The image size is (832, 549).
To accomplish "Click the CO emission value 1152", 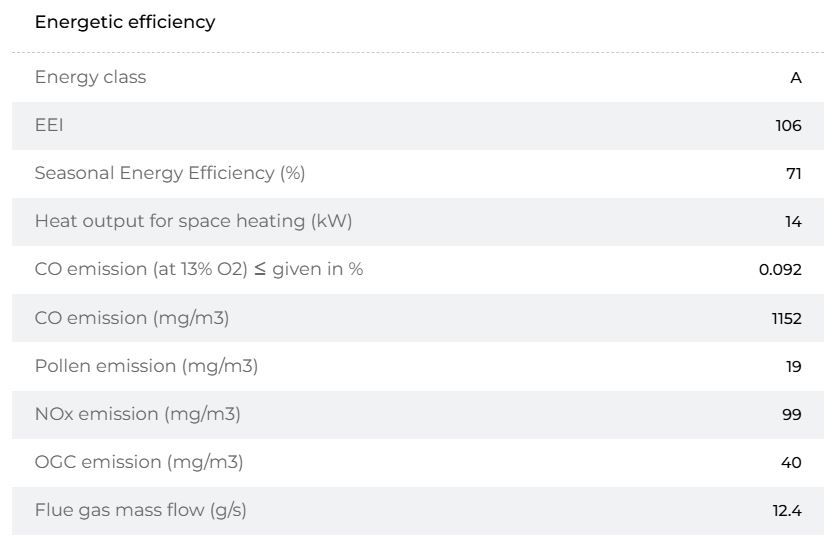I will tap(786, 319).
